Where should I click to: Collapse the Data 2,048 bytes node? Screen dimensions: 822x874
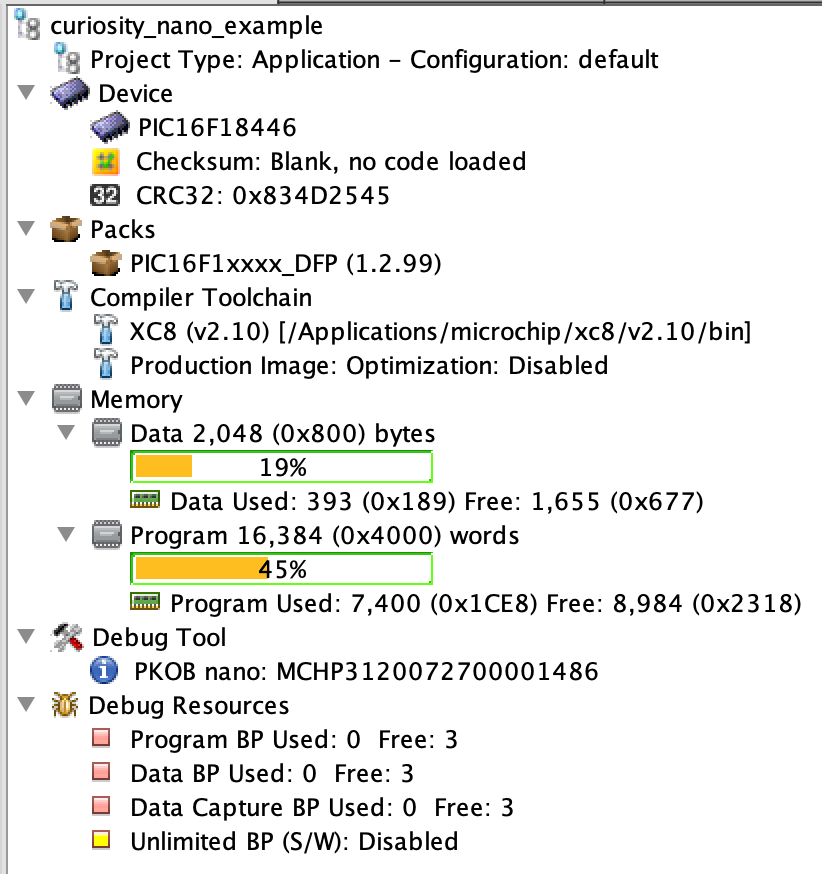coord(65,433)
